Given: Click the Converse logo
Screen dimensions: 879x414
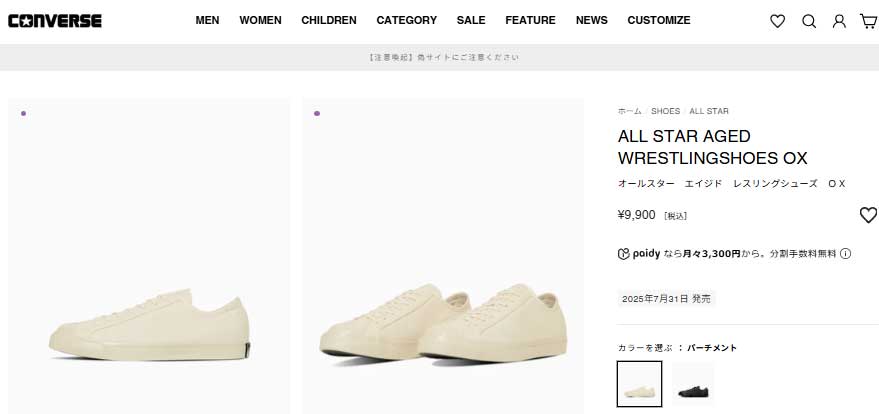Looking at the screenshot, I should tap(54, 20).
